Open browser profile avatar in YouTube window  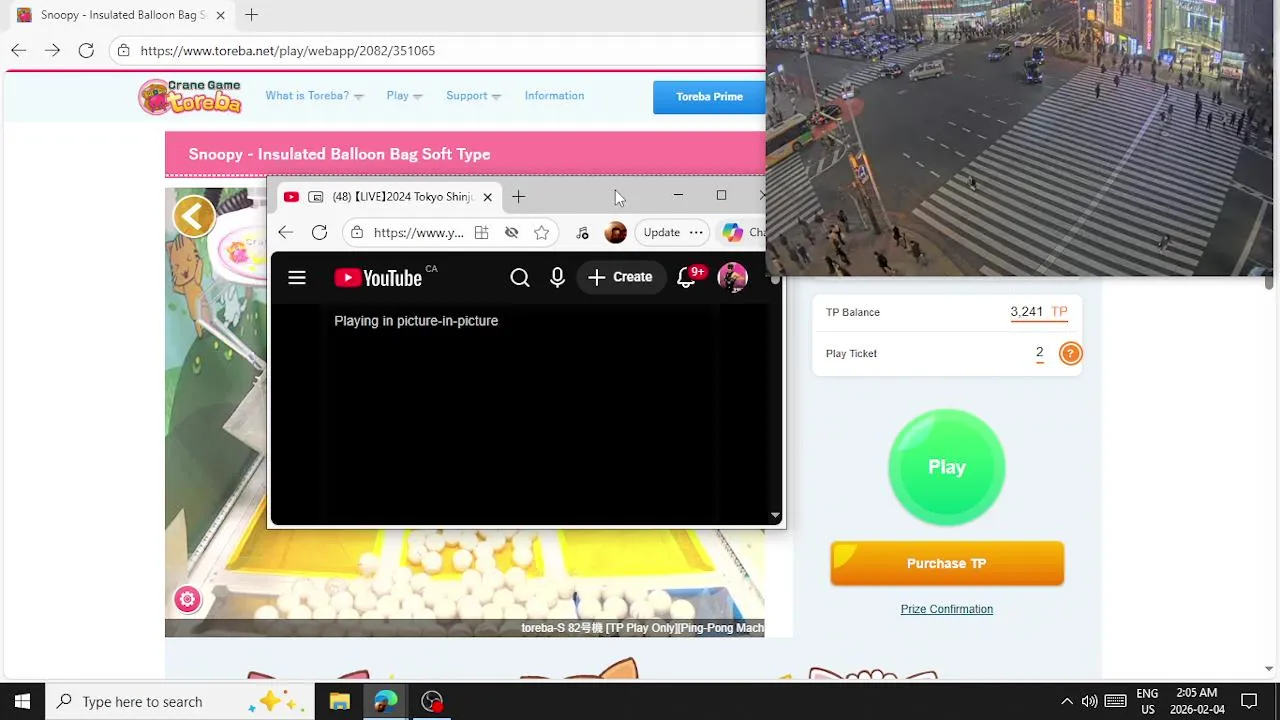tap(616, 232)
